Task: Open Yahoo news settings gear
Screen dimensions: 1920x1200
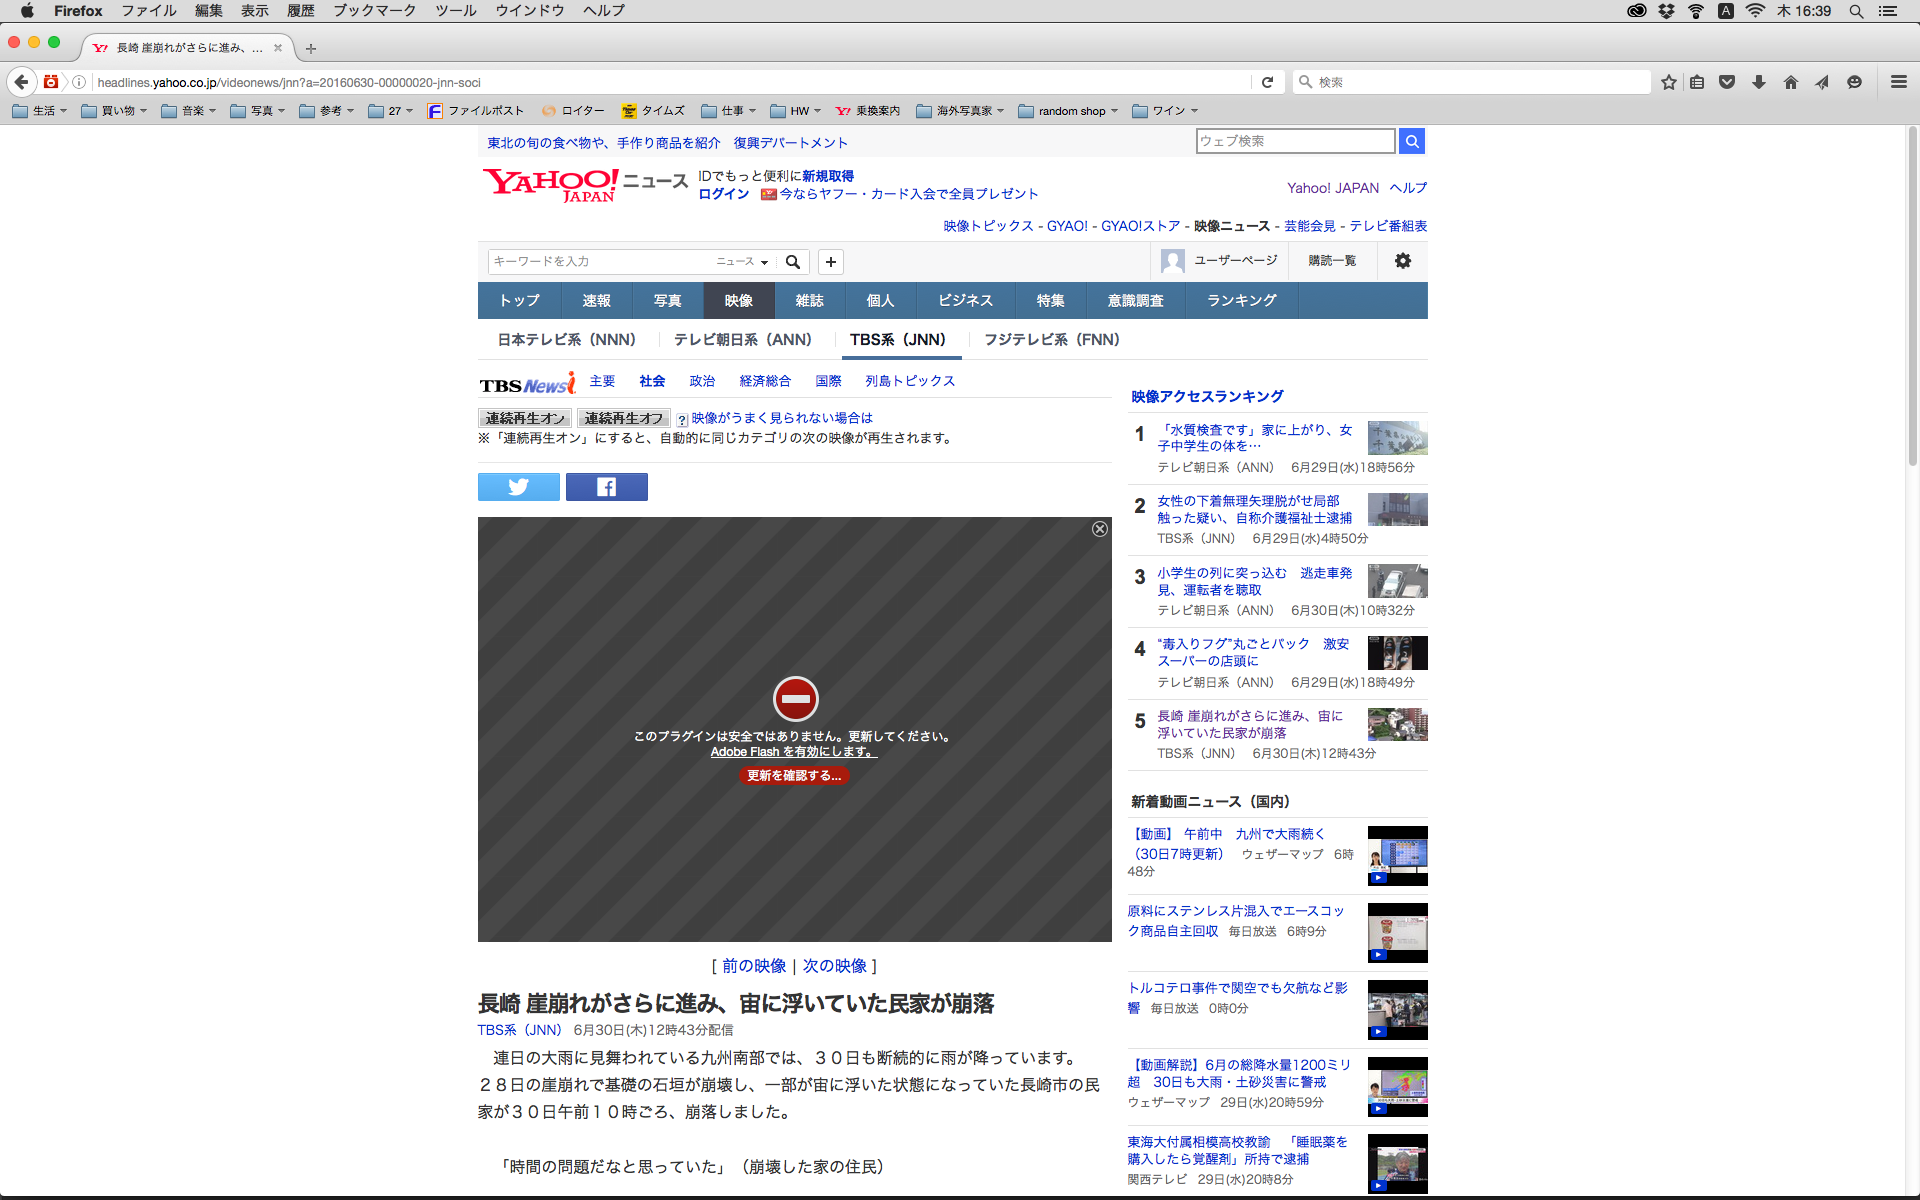Action: (1402, 261)
